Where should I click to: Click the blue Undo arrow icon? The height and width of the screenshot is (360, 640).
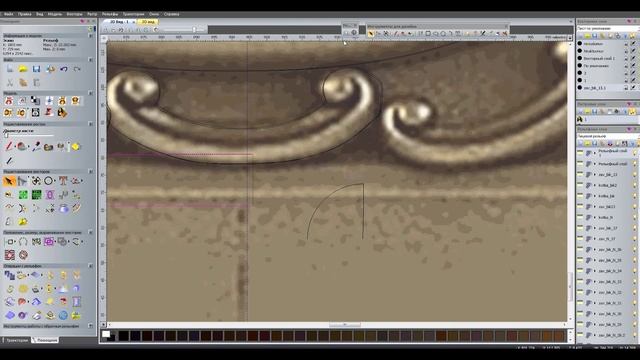(64, 69)
